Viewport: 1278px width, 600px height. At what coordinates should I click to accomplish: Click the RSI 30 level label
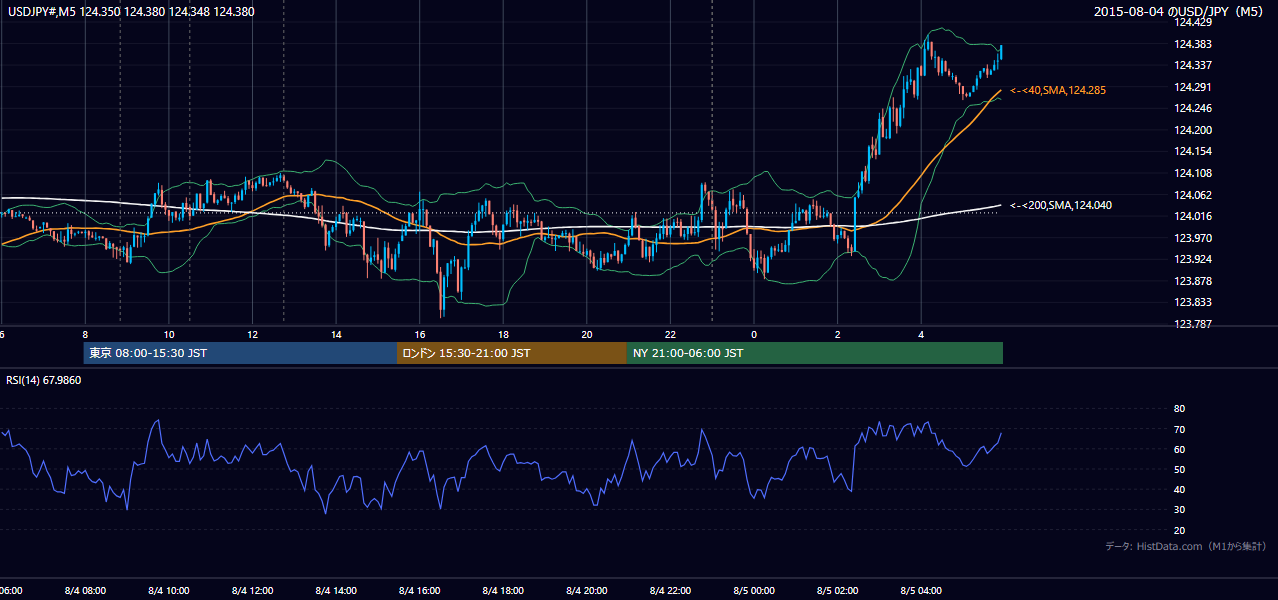(x=1179, y=510)
